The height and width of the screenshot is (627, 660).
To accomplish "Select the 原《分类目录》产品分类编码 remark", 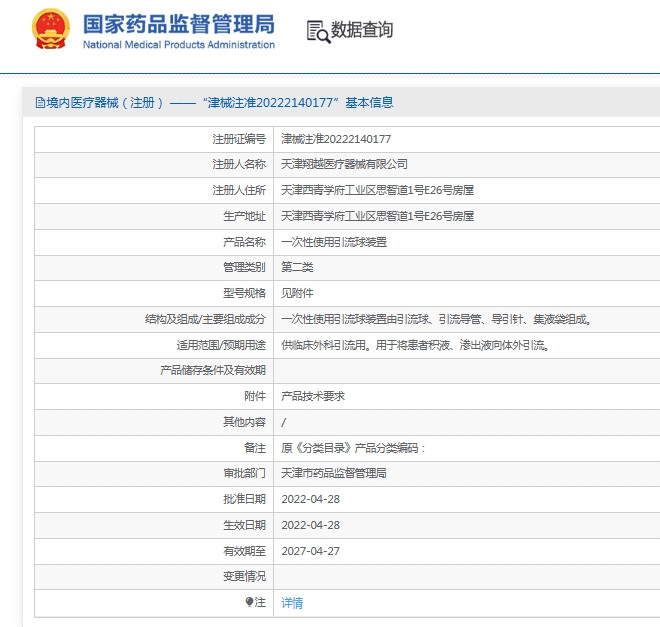I will (353, 448).
